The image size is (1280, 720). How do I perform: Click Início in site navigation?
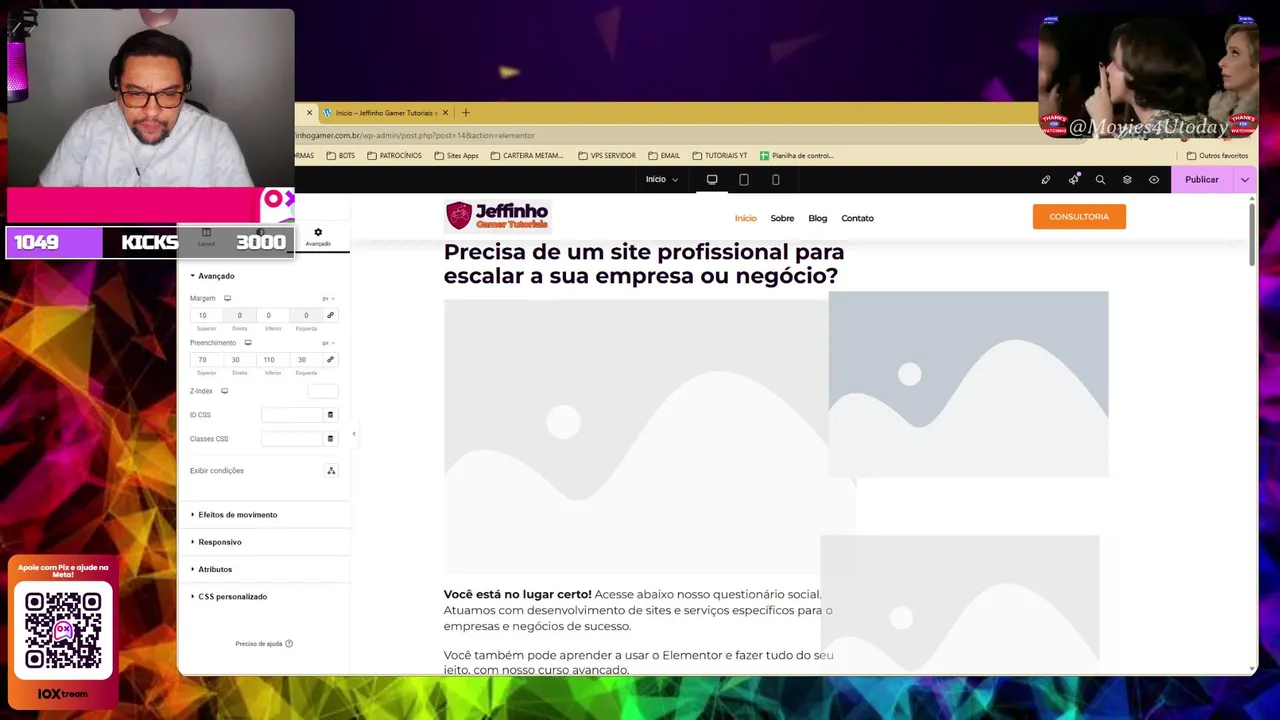746,218
